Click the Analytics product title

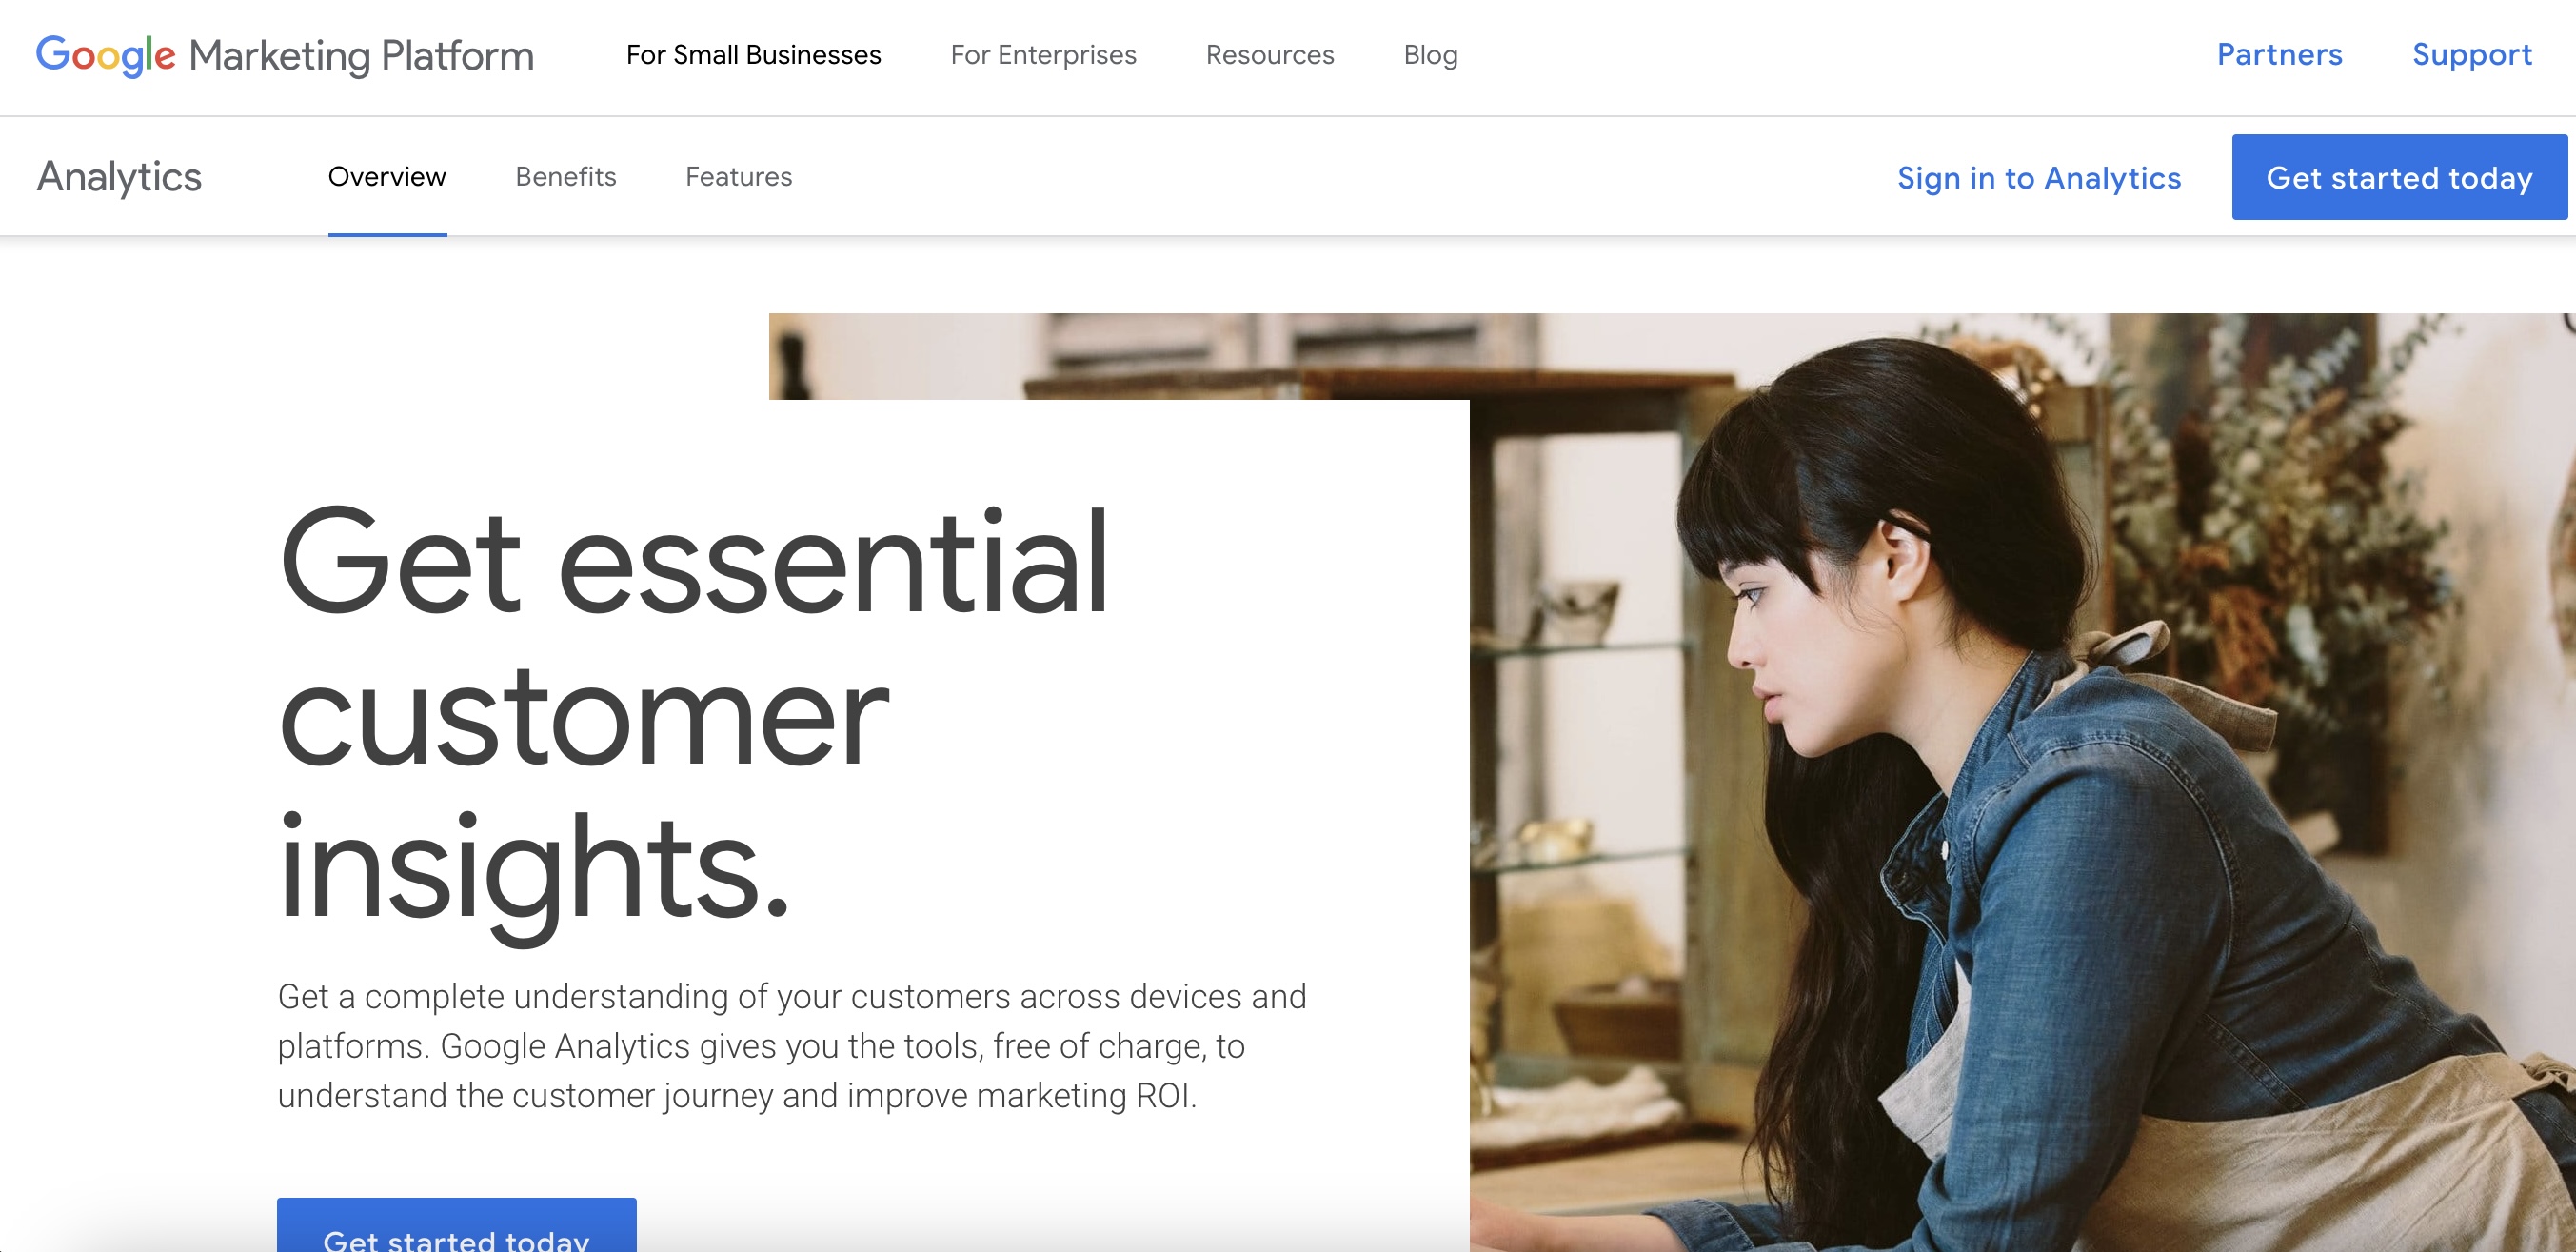tap(119, 177)
